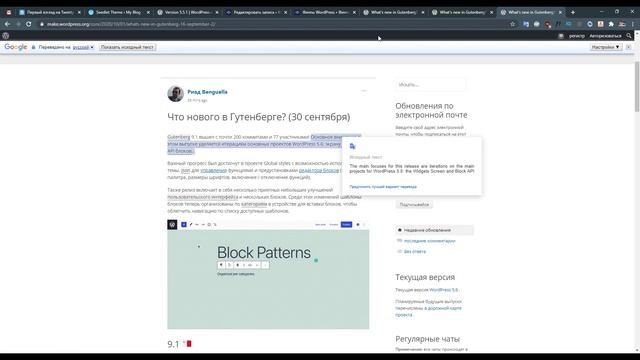The height and width of the screenshot is (360, 640).
Task: Open the roadmap link 'в дорожной карте проекта'
Action: (428, 311)
